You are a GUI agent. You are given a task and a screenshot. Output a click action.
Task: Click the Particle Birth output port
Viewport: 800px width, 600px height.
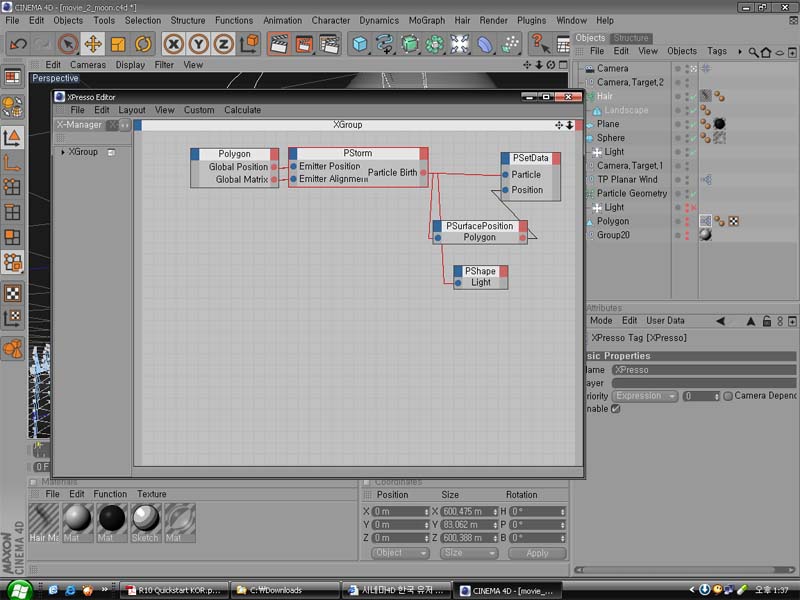coord(423,172)
